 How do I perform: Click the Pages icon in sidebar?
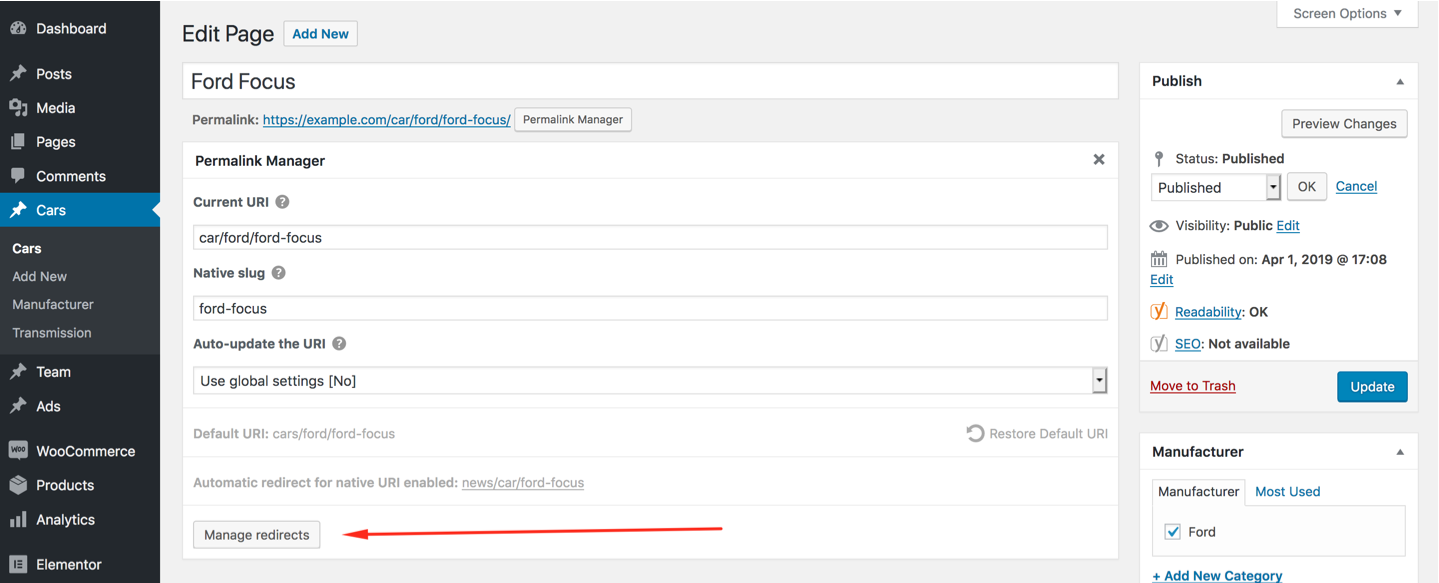click(18, 142)
